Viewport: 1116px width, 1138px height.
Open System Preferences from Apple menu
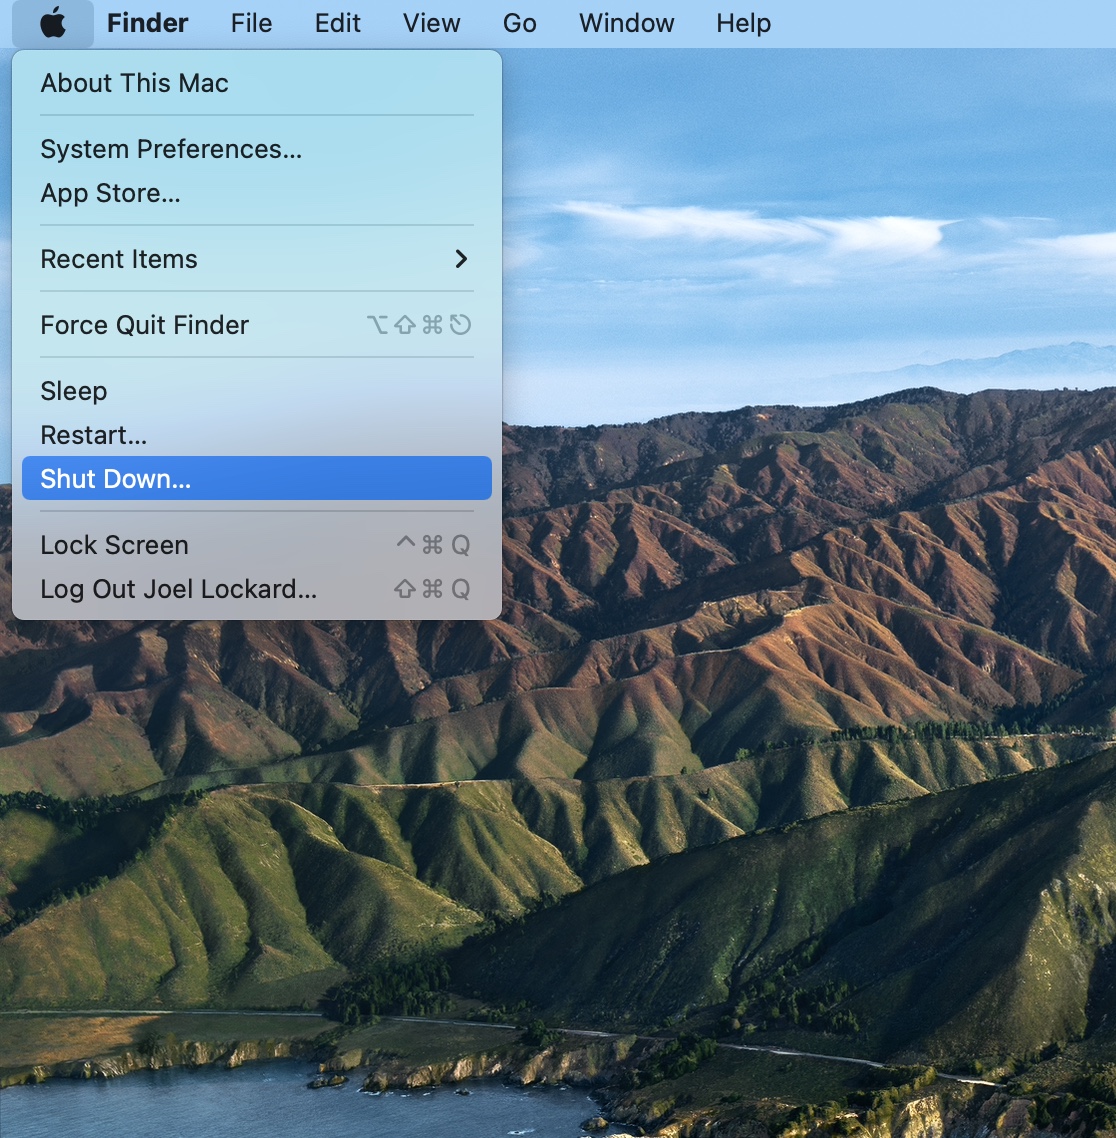pyautogui.click(x=257, y=149)
